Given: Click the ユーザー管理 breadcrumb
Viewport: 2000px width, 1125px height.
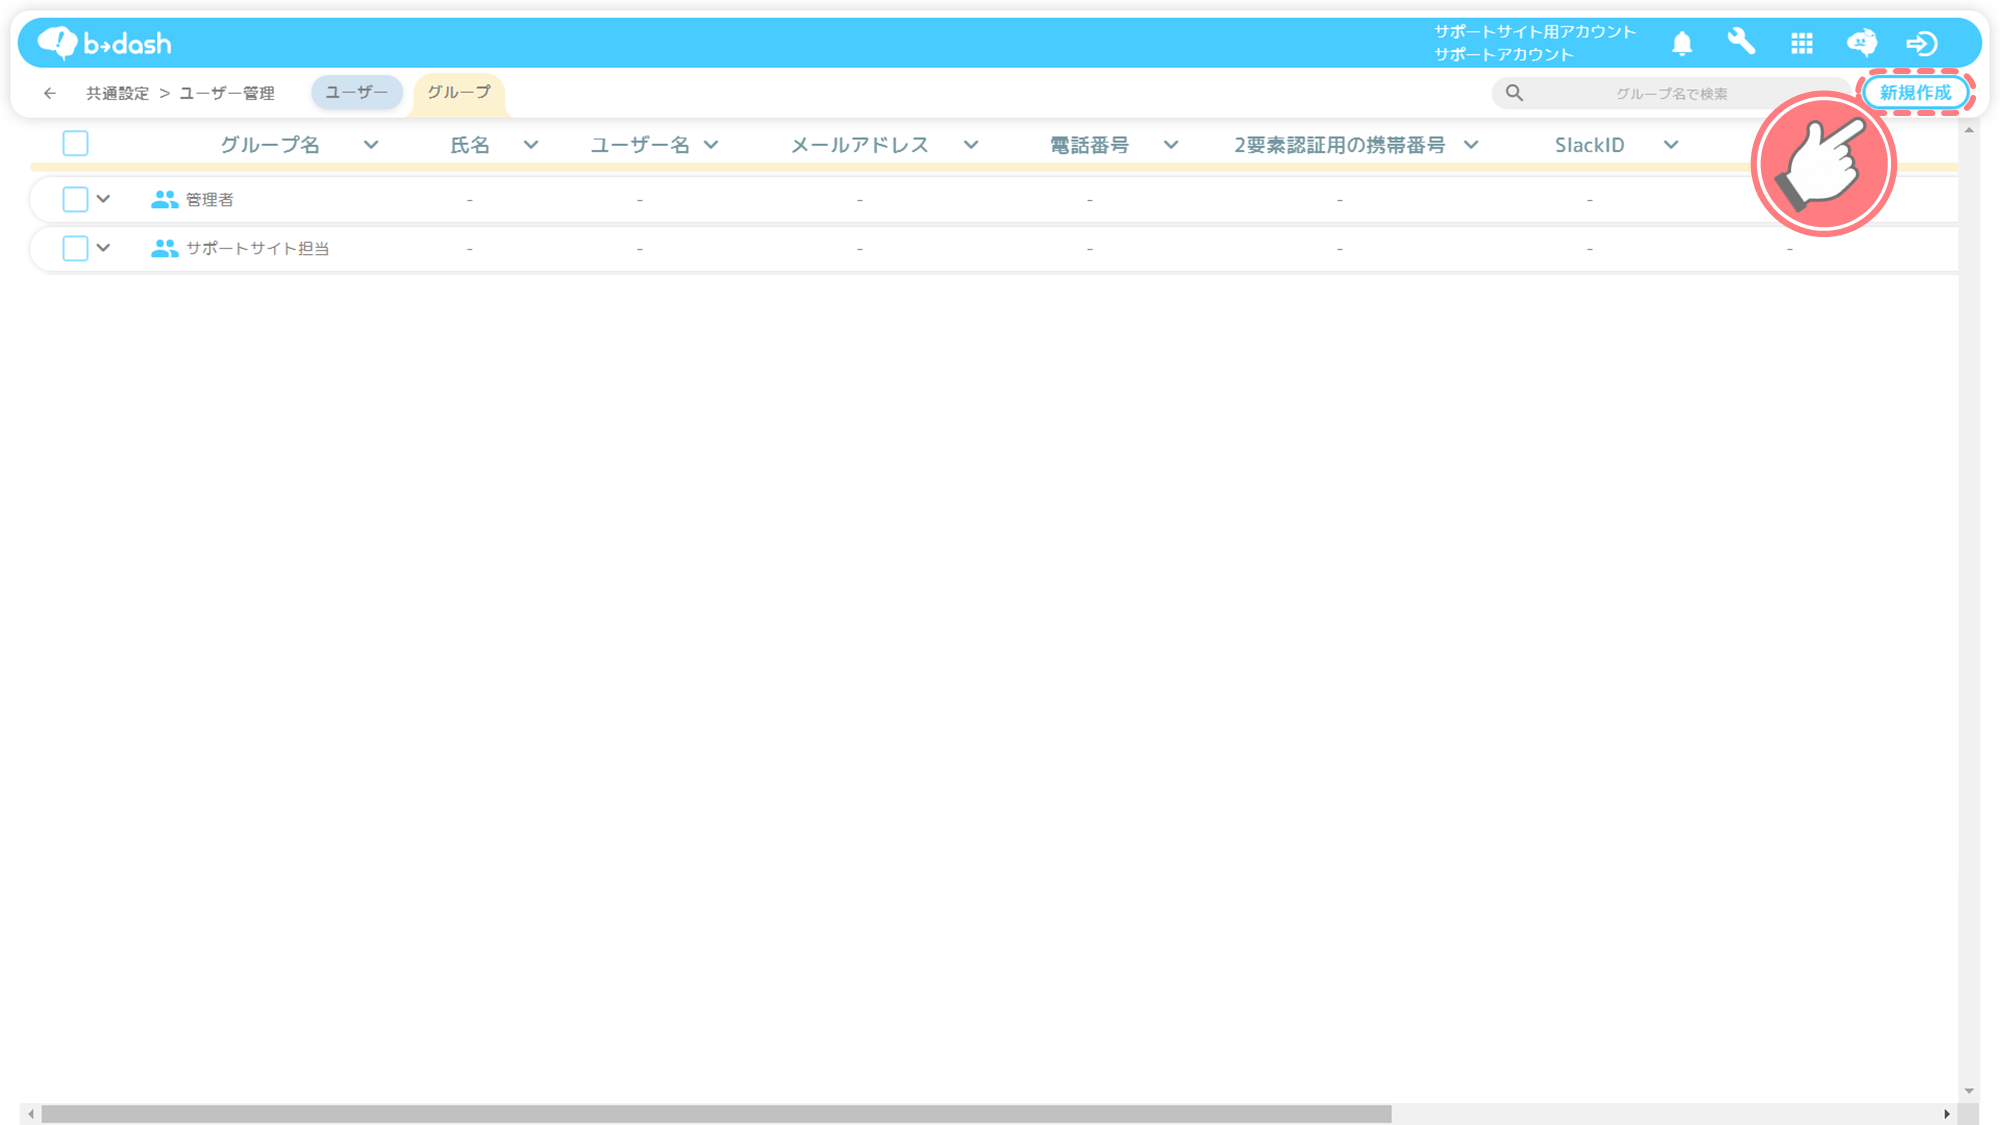Looking at the screenshot, I should (x=227, y=93).
